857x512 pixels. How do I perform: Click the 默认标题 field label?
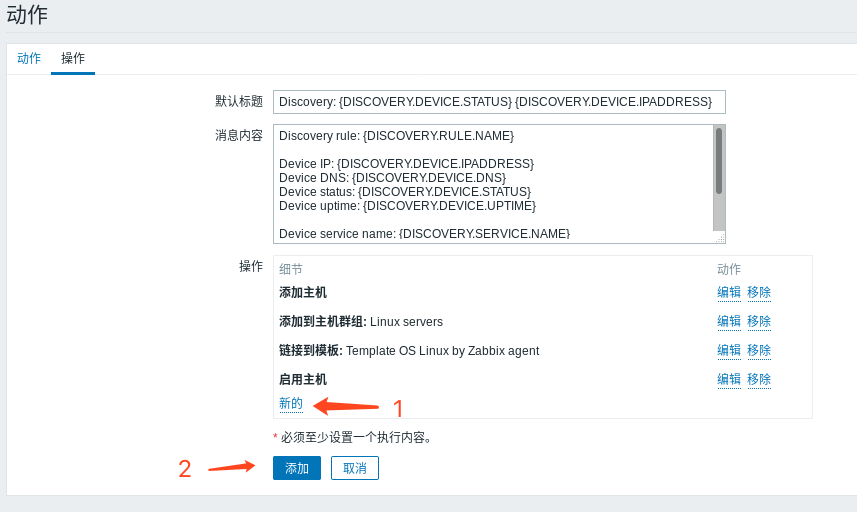click(x=238, y=102)
